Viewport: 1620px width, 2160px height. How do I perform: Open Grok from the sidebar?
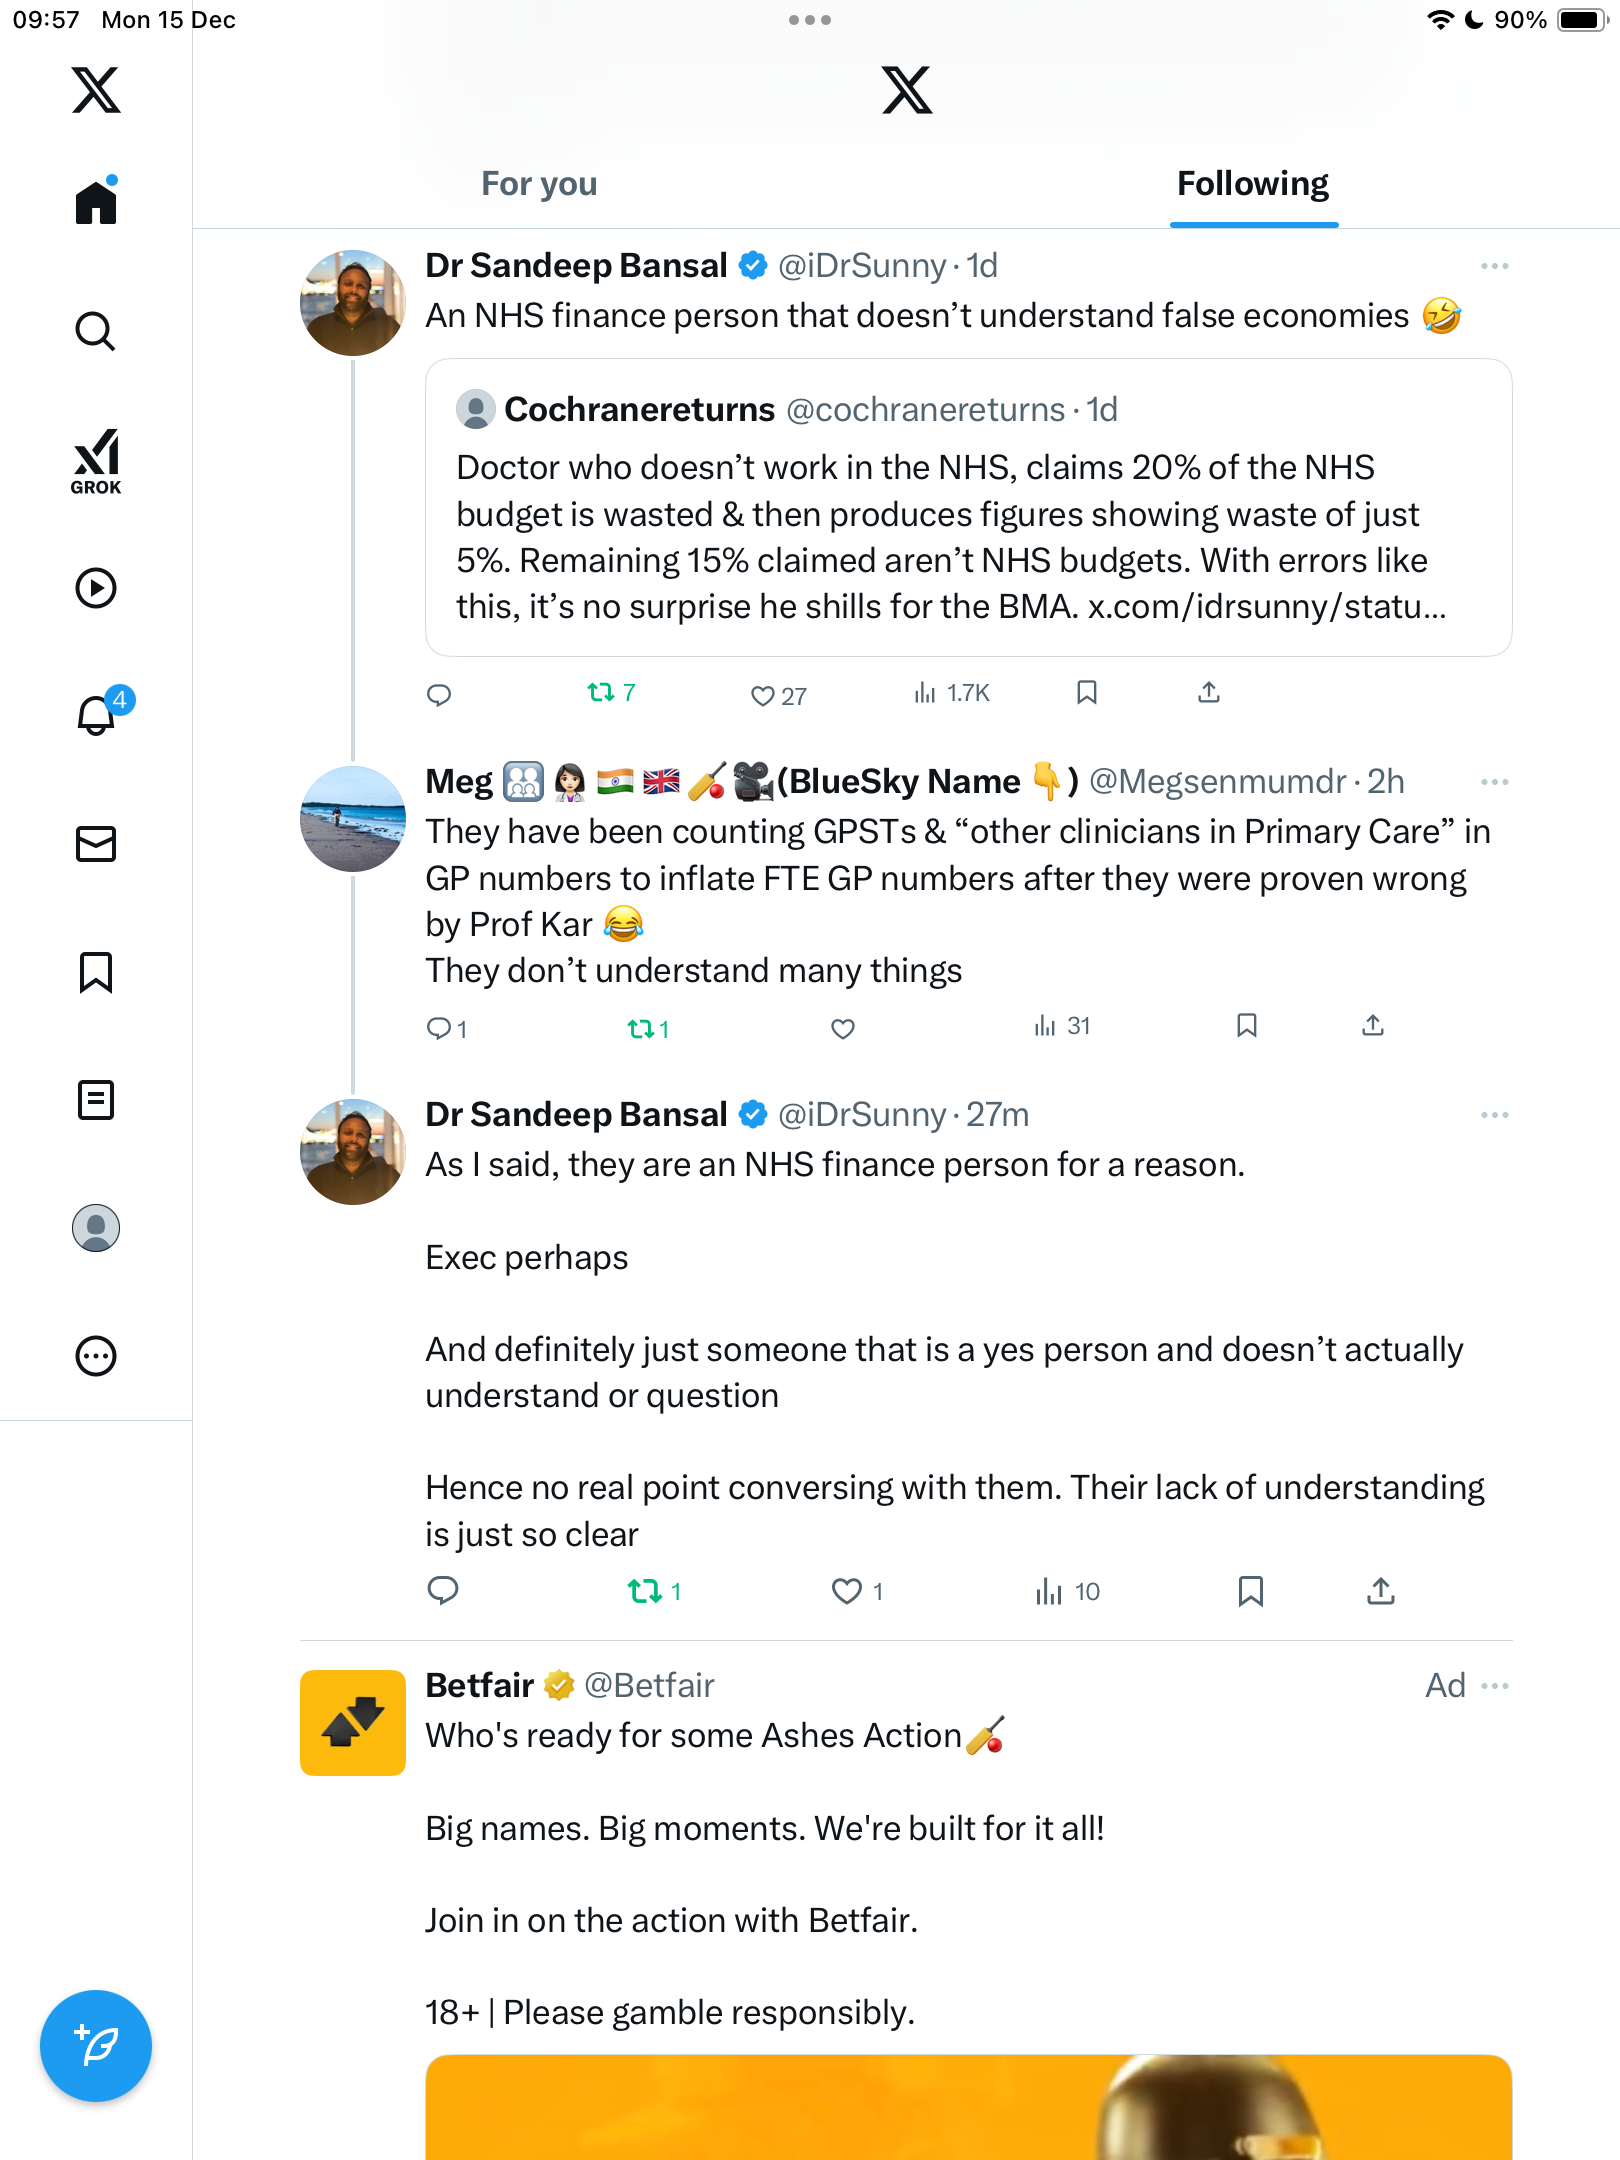96,462
